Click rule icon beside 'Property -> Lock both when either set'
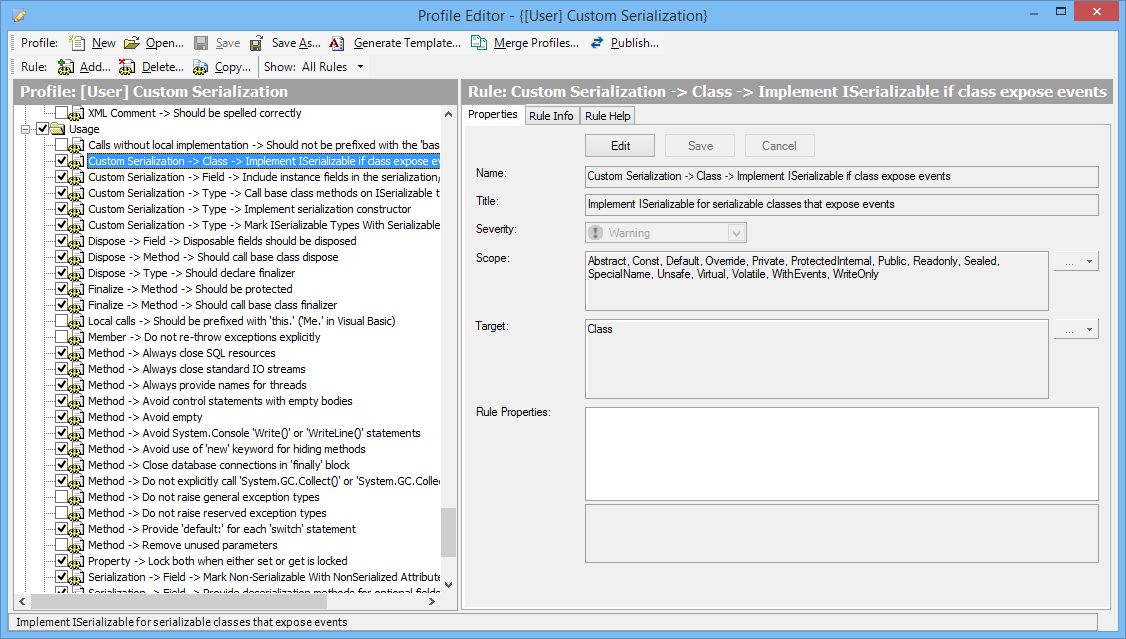 coord(75,561)
